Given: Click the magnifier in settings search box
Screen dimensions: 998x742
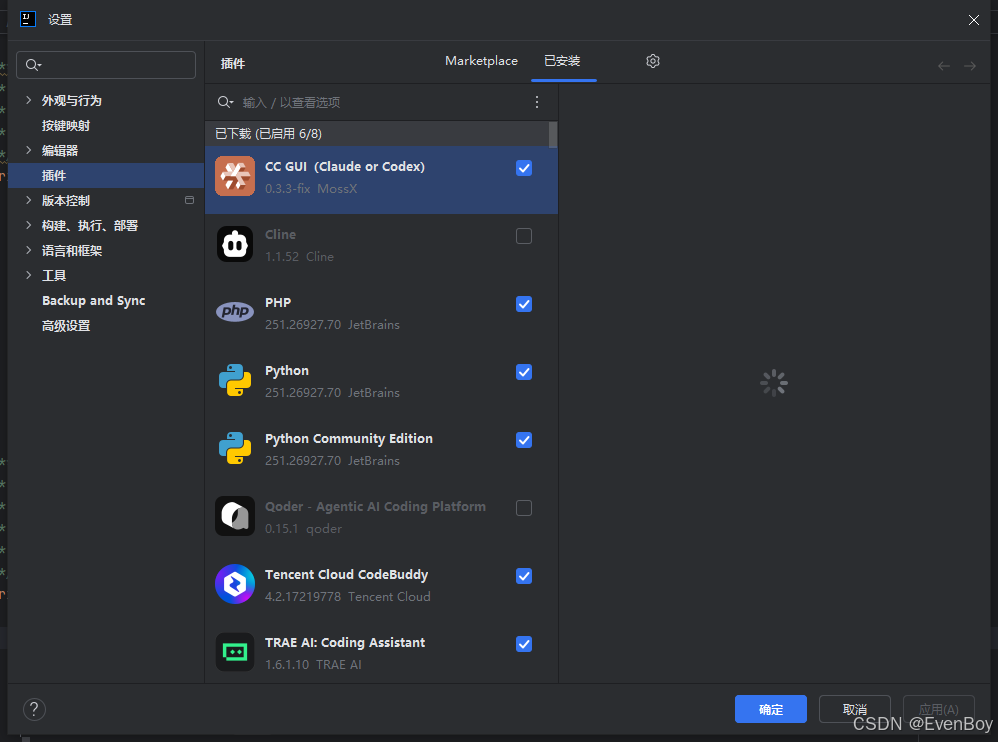Looking at the screenshot, I should [32, 65].
